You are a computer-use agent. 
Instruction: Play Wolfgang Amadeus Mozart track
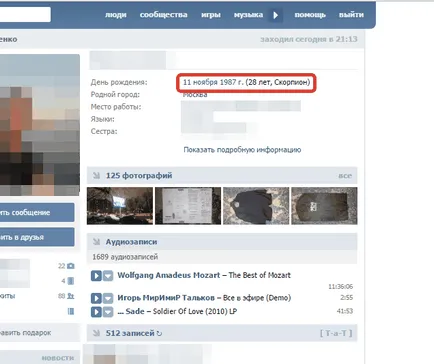coord(96,276)
